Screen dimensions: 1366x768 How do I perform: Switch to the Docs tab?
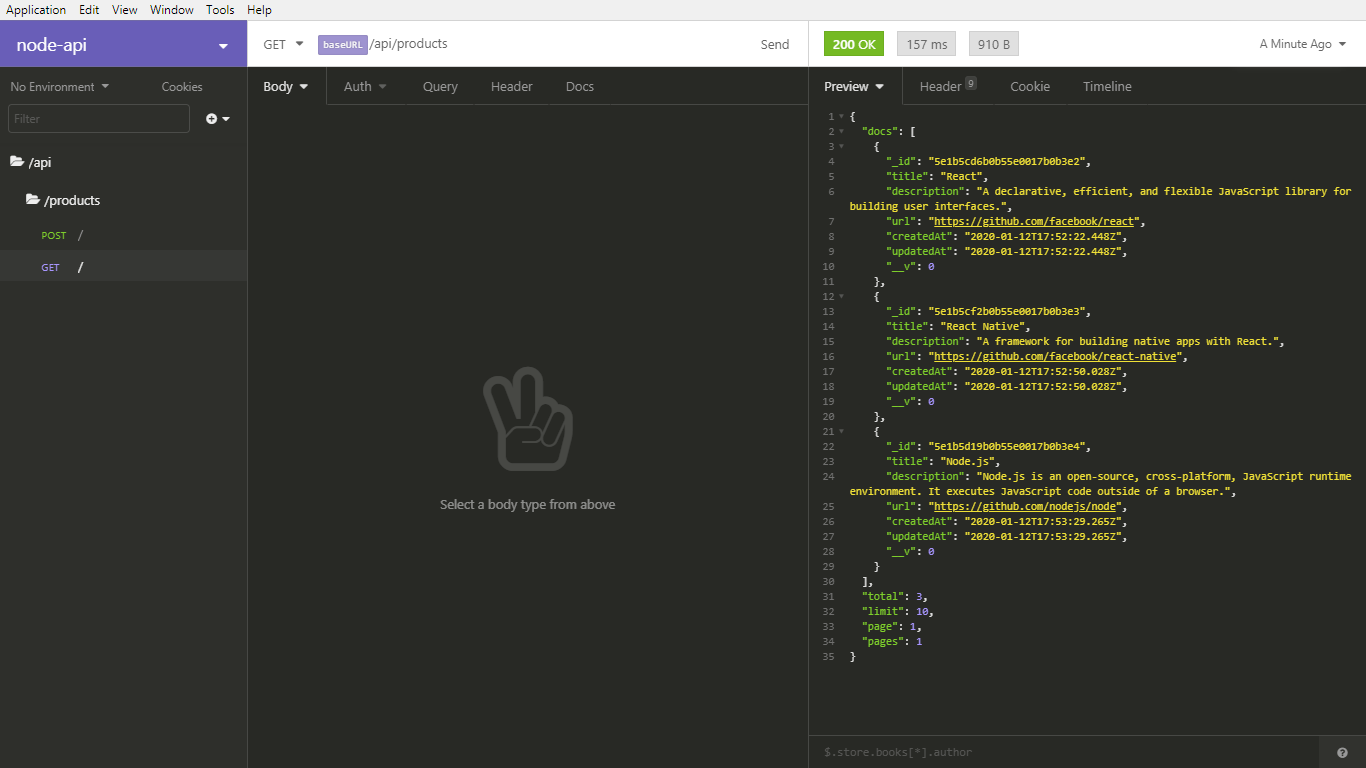[x=580, y=86]
